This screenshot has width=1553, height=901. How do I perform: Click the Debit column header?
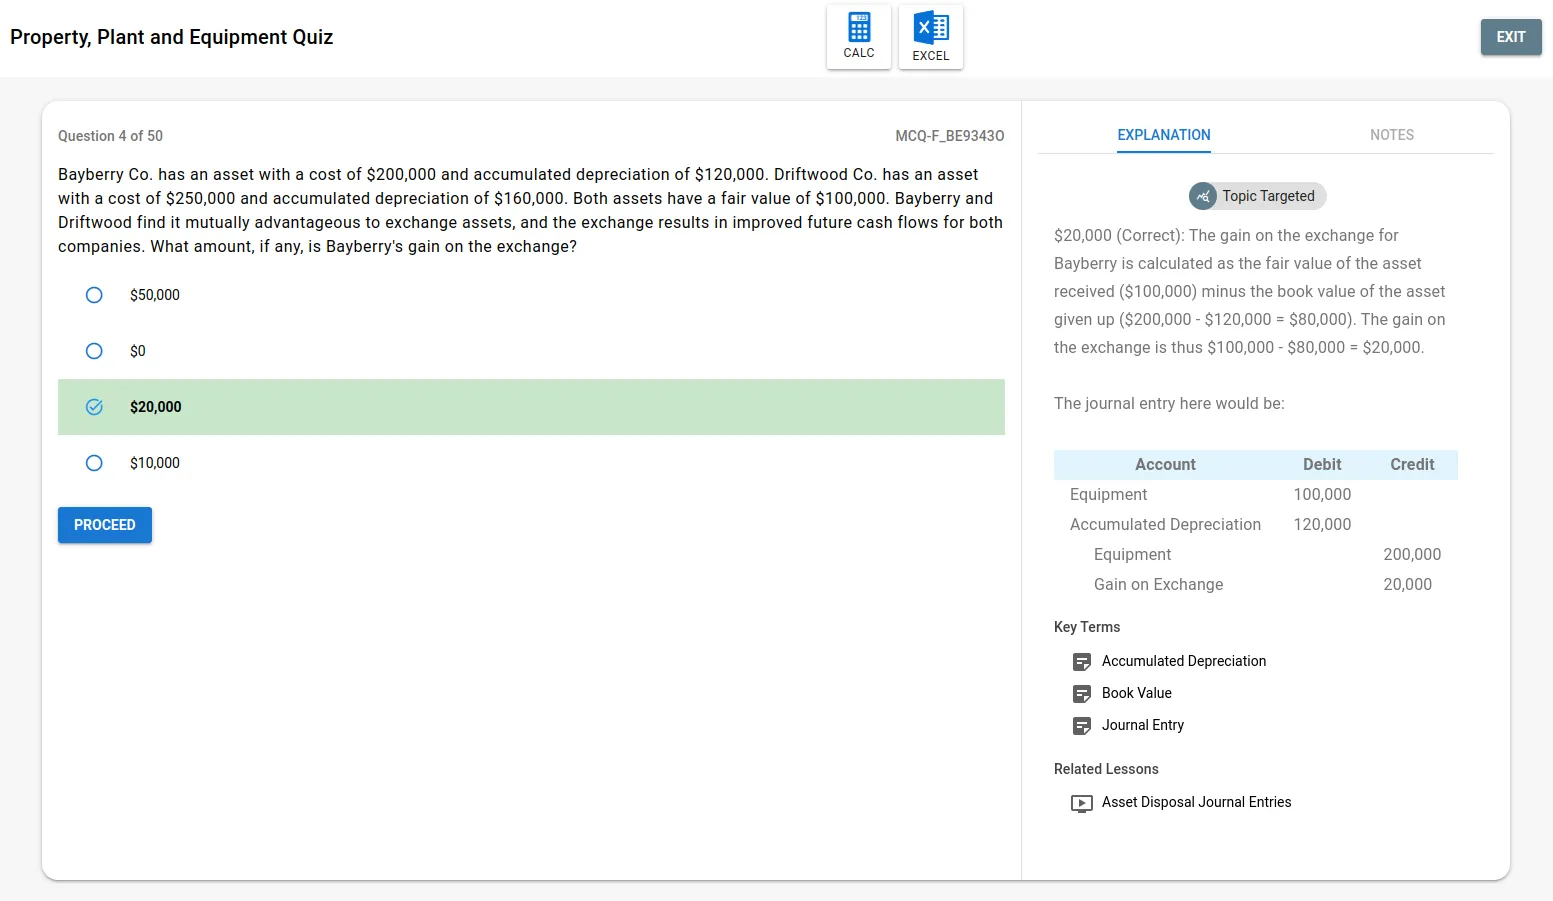click(x=1322, y=464)
